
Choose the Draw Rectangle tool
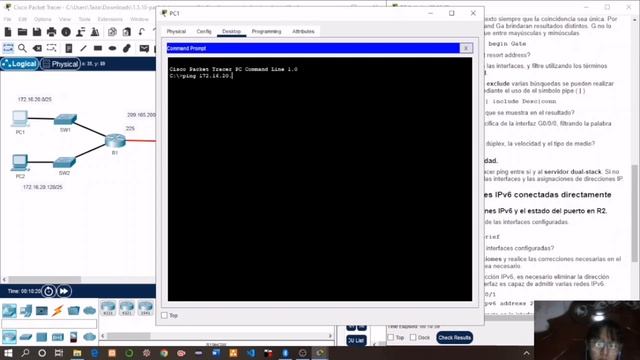point(98,49)
